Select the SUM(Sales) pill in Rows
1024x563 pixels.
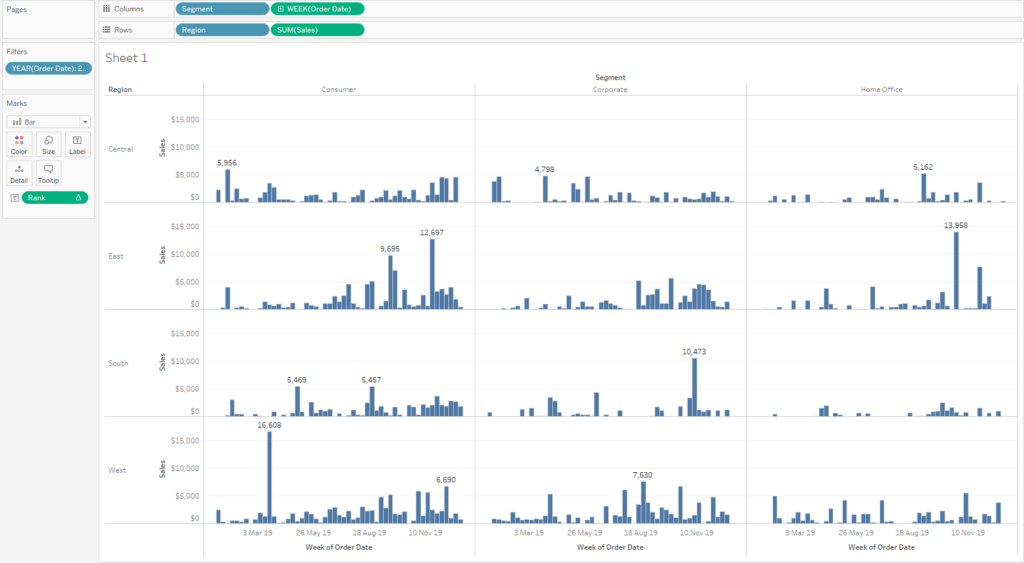pos(317,30)
